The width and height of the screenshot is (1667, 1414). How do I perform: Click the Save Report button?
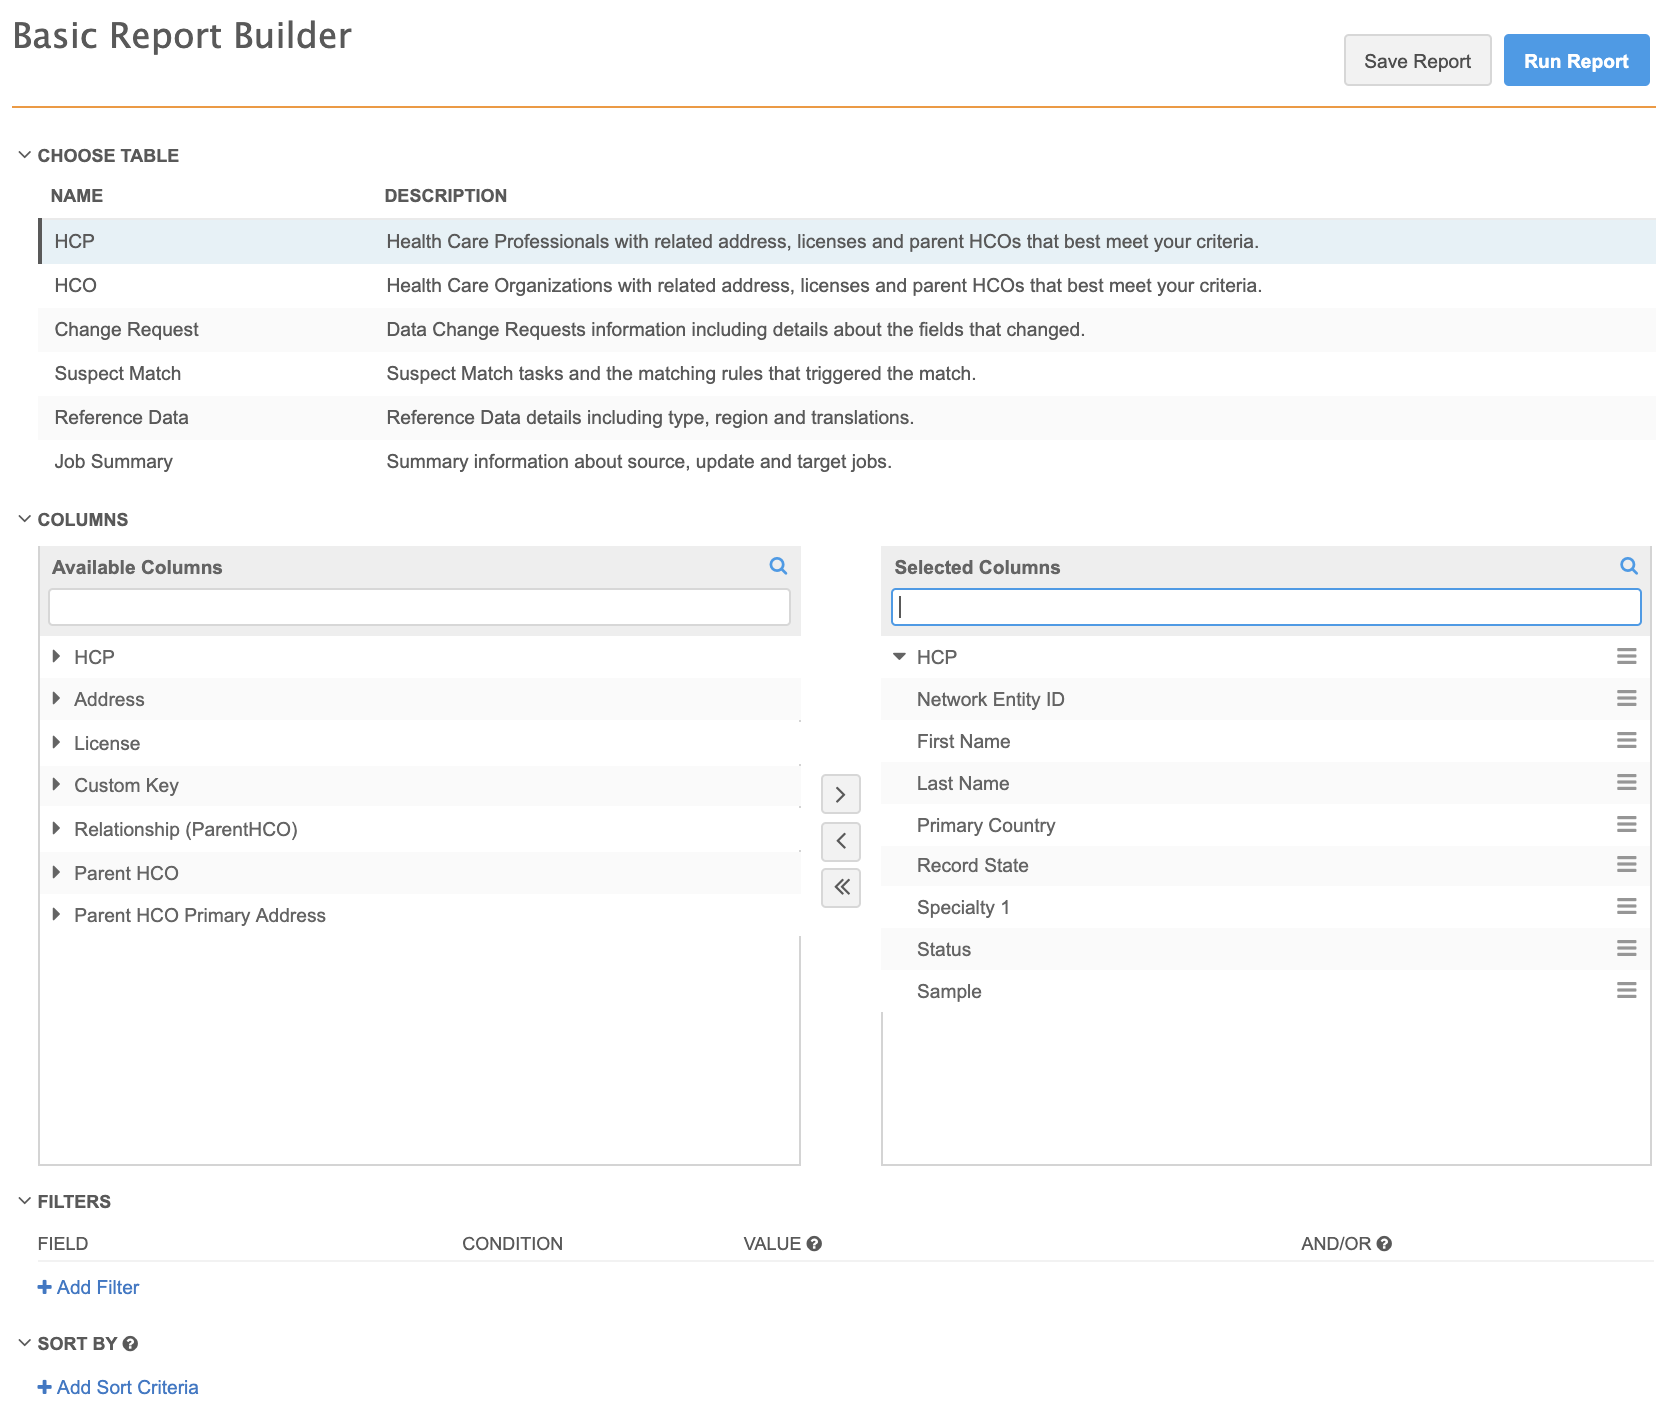click(x=1416, y=61)
